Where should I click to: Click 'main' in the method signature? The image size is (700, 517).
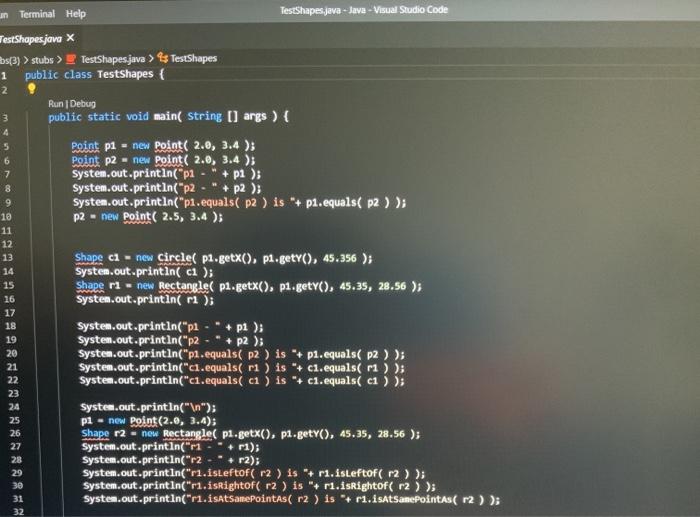[x=165, y=117]
